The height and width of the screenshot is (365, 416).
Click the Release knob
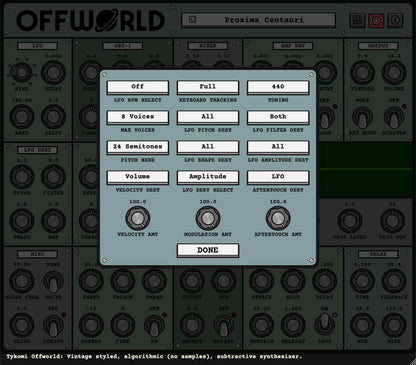[293, 325]
